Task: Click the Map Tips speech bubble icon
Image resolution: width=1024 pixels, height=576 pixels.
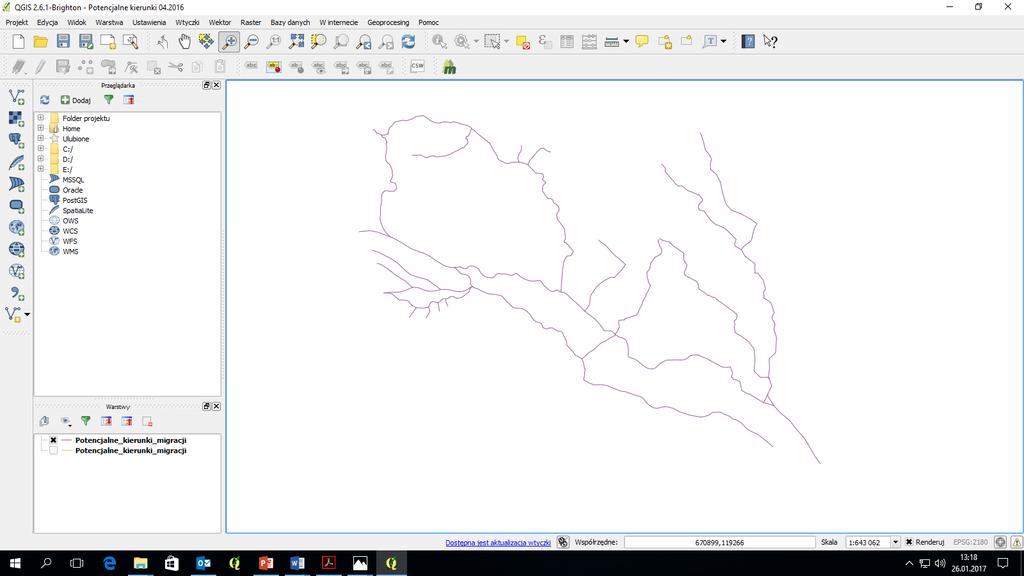Action: (x=642, y=42)
